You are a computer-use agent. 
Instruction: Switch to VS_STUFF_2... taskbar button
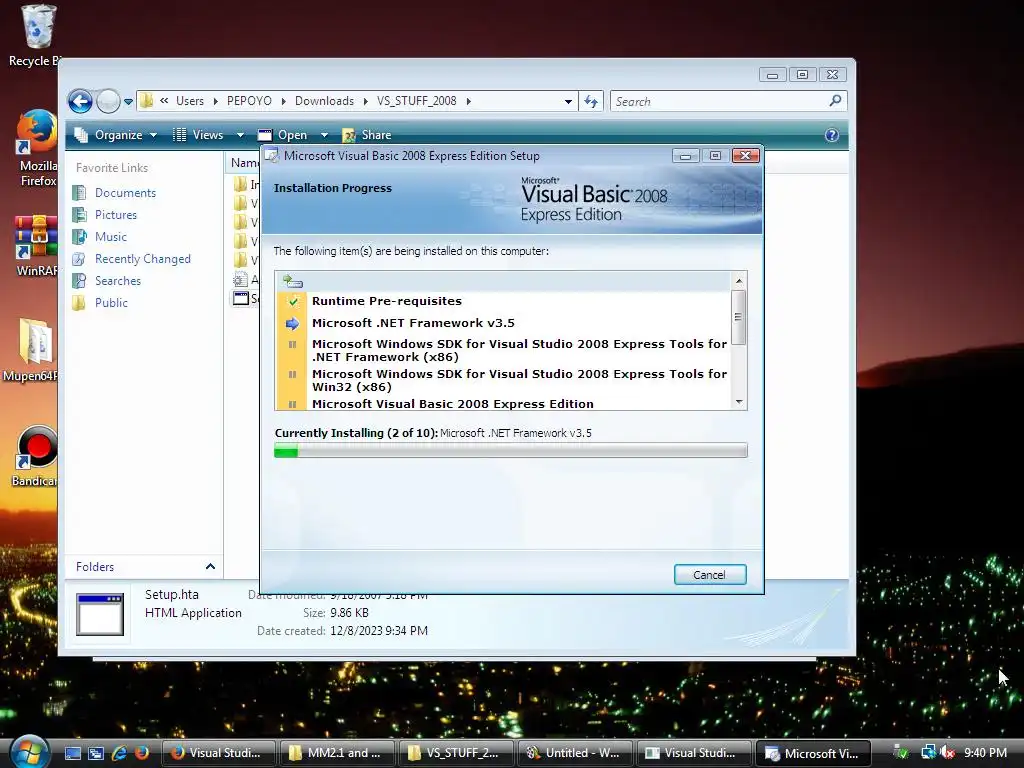point(456,753)
